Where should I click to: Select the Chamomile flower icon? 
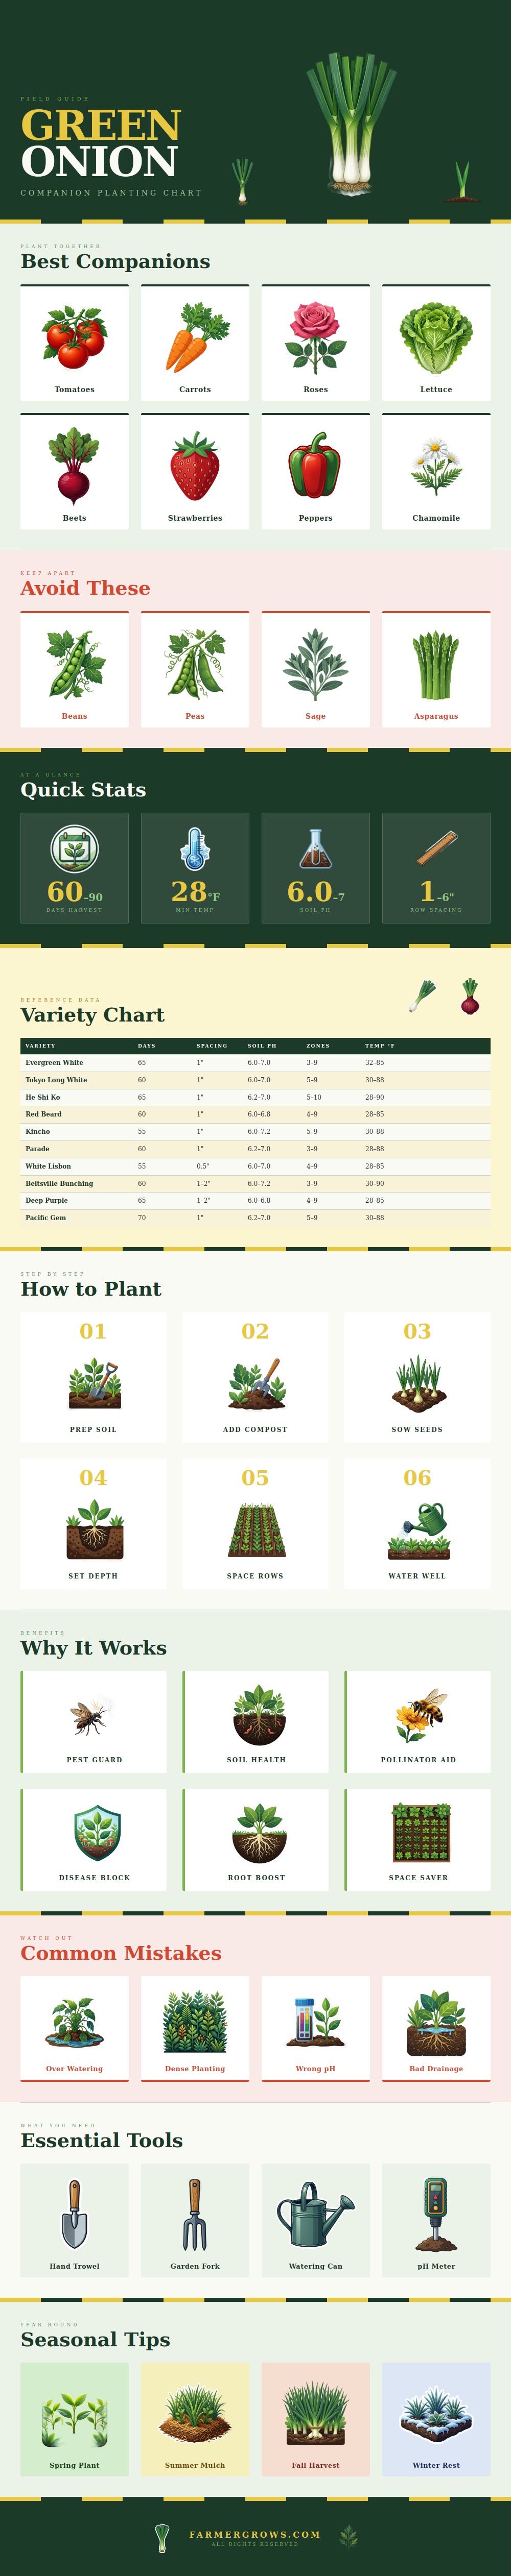[436, 467]
